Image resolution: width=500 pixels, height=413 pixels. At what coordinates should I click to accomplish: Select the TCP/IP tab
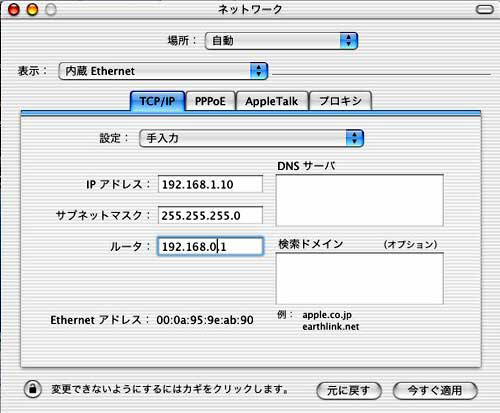tap(157, 101)
